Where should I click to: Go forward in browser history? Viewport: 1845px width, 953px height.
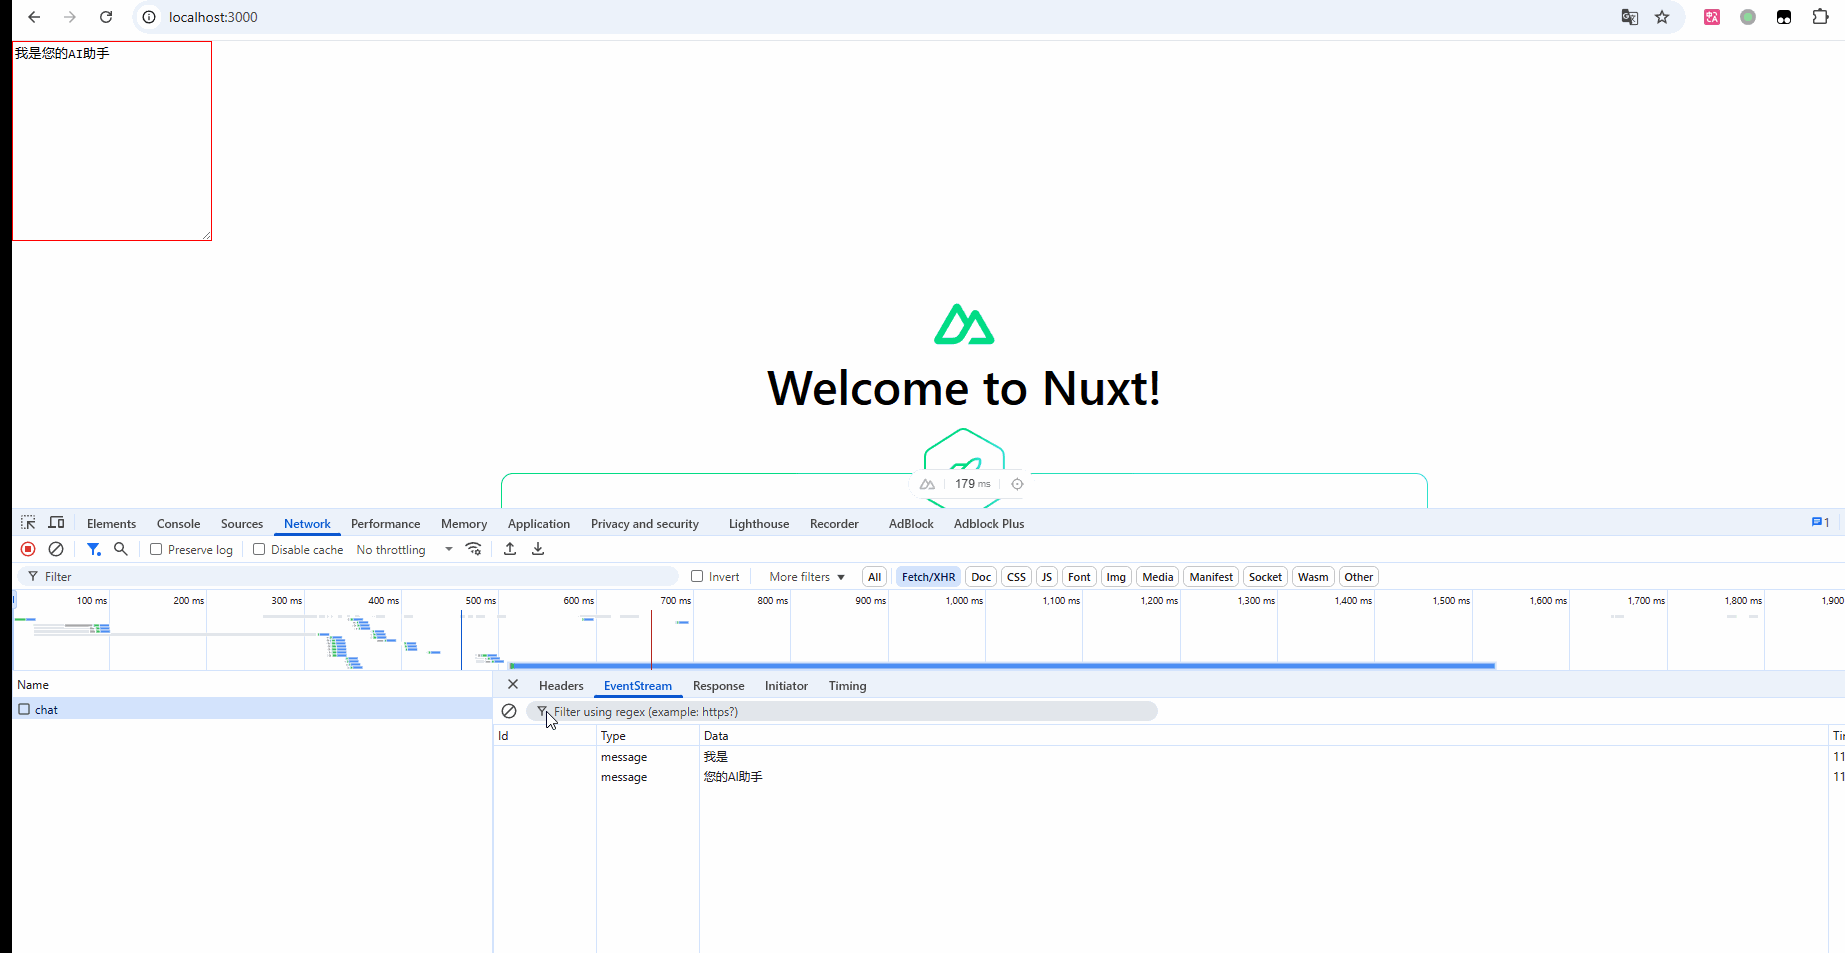(70, 17)
